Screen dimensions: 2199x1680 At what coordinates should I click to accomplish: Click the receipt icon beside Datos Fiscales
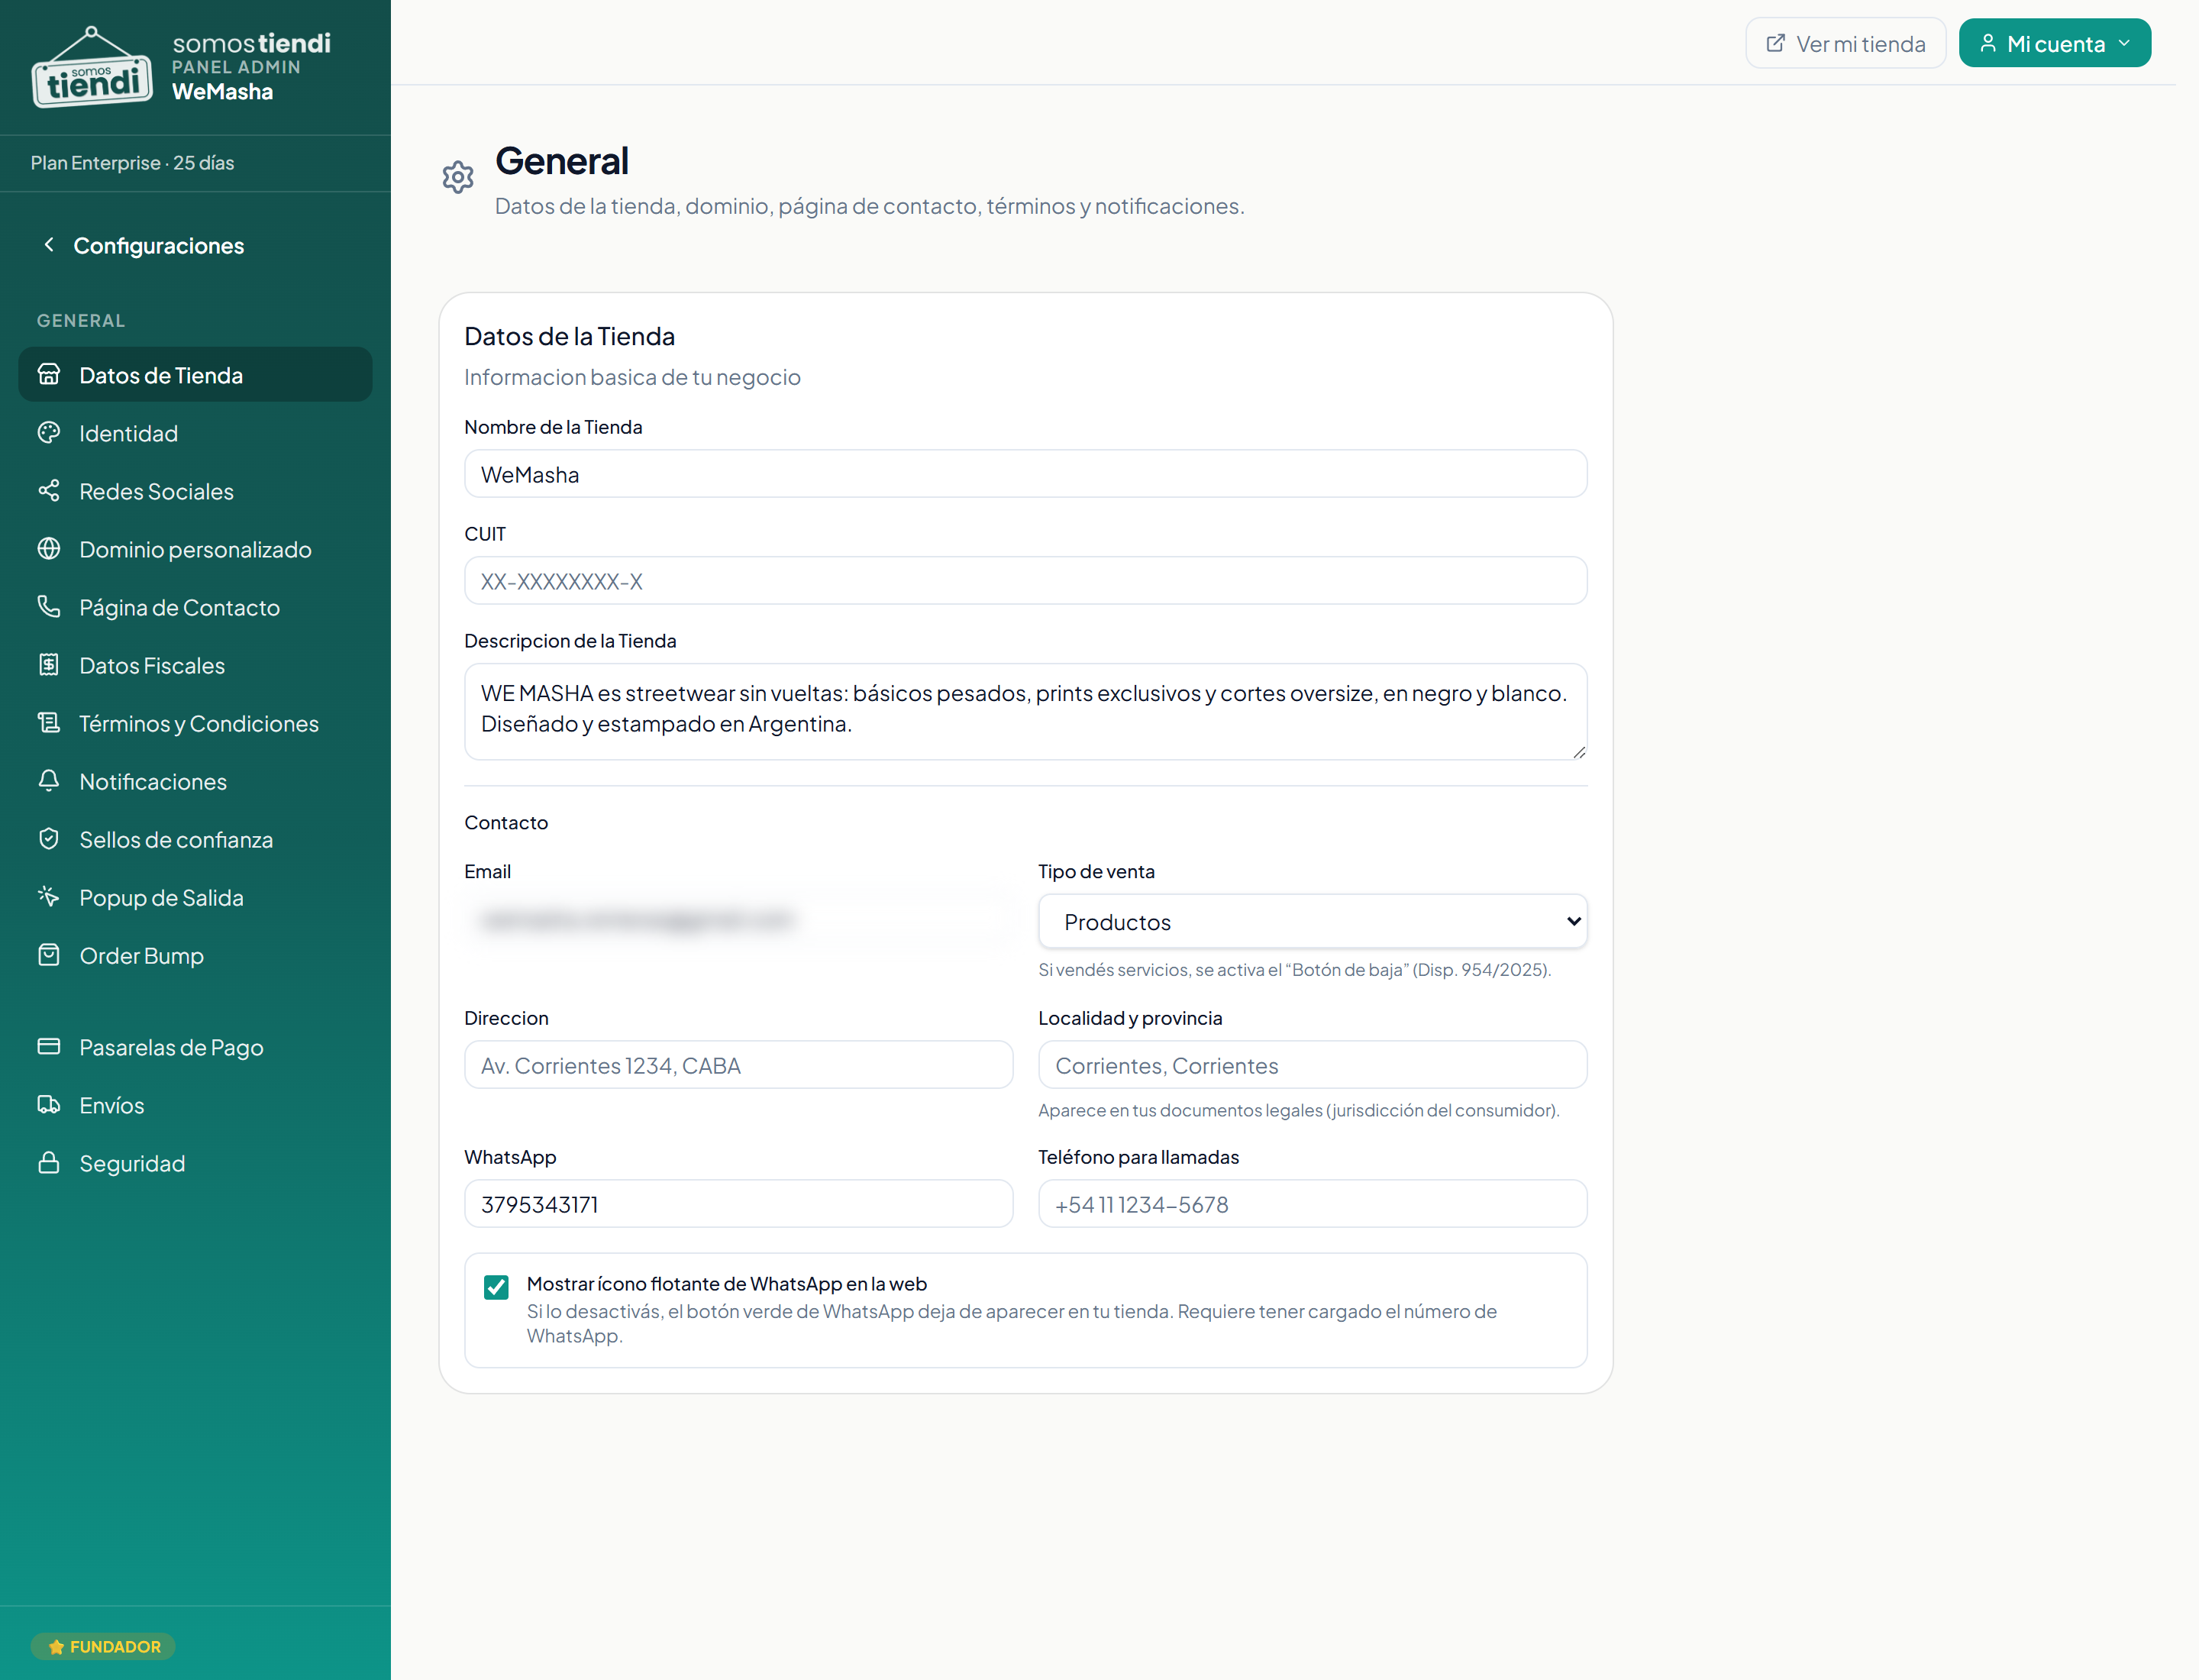pyautogui.click(x=49, y=664)
